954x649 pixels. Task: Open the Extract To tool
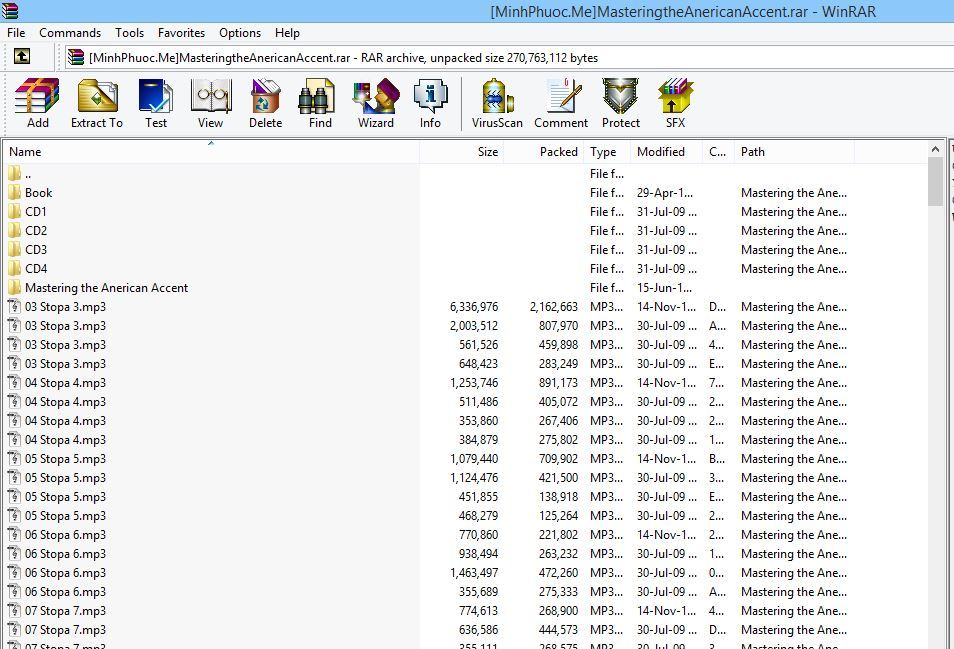(x=97, y=103)
